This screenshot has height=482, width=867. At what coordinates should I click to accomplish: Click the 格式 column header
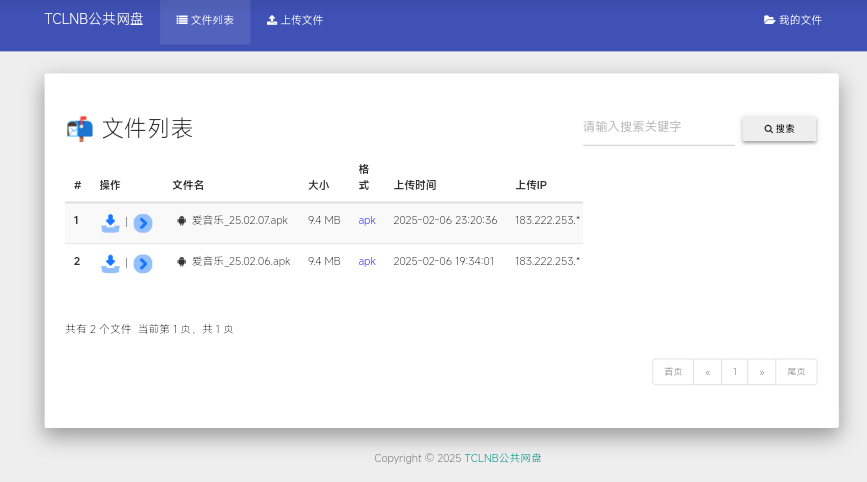(364, 177)
